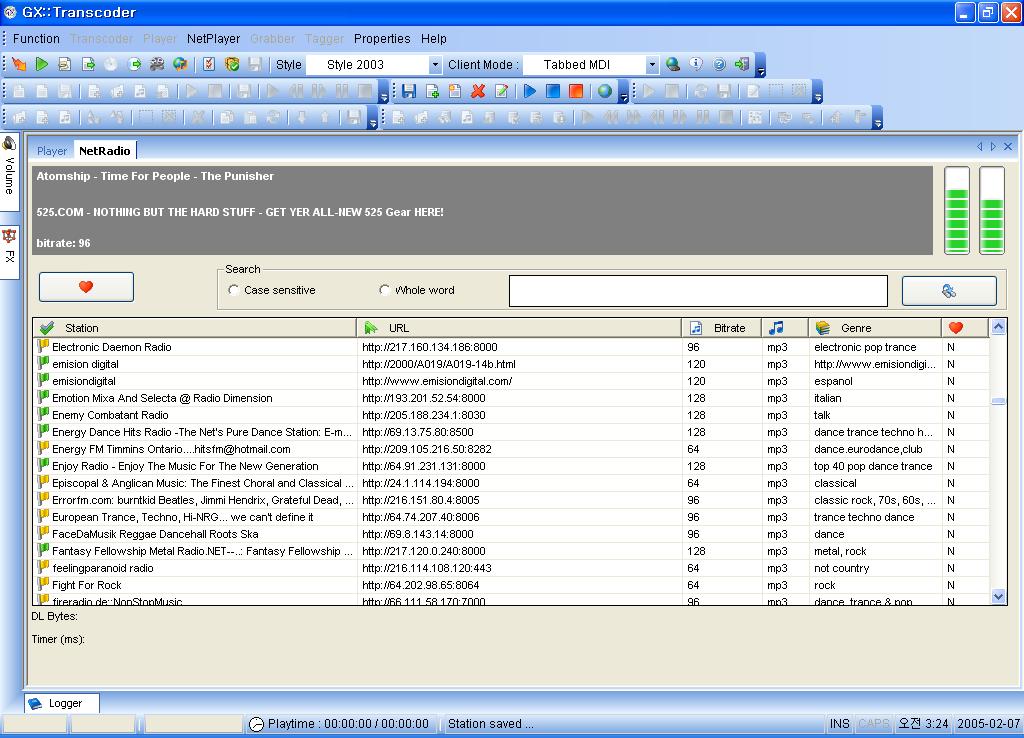This screenshot has height=738, width=1024.
Task: Expand the Volume side panel
Action: (x=9, y=166)
